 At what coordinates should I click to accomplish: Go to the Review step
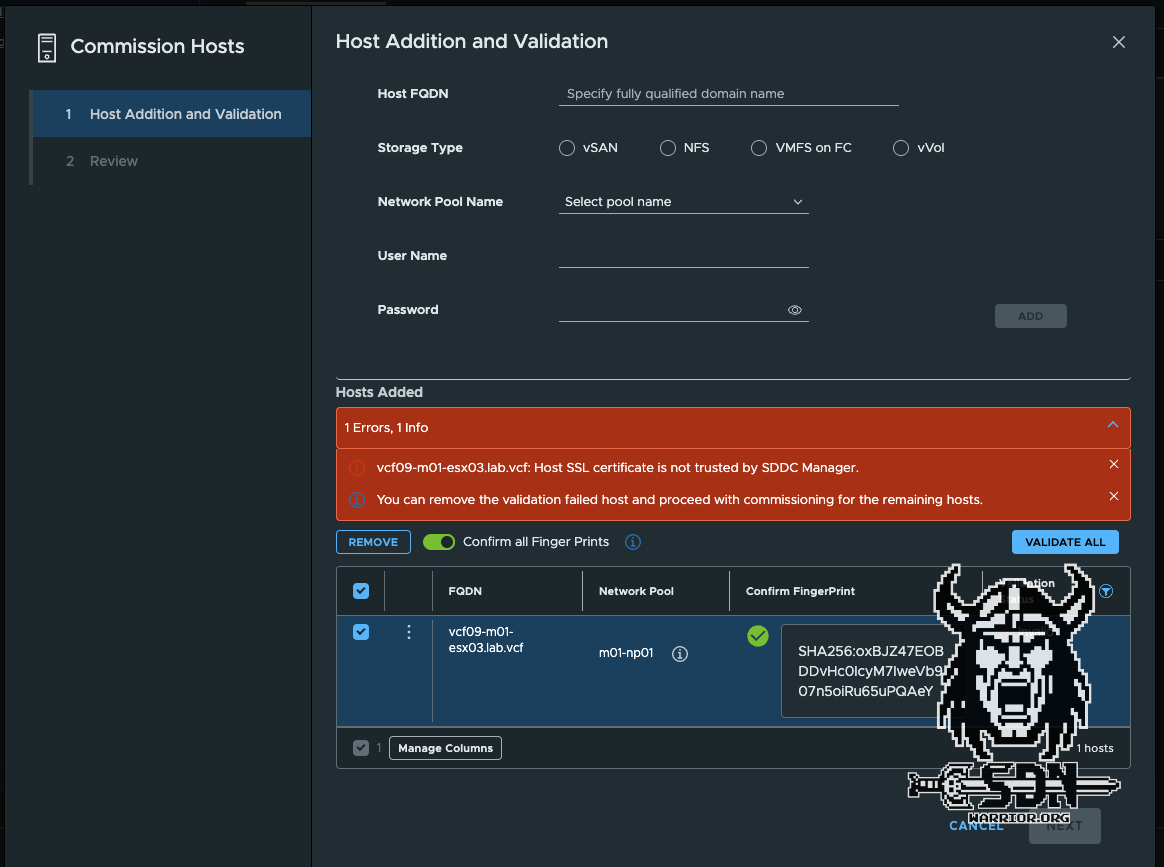pyautogui.click(x=114, y=161)
